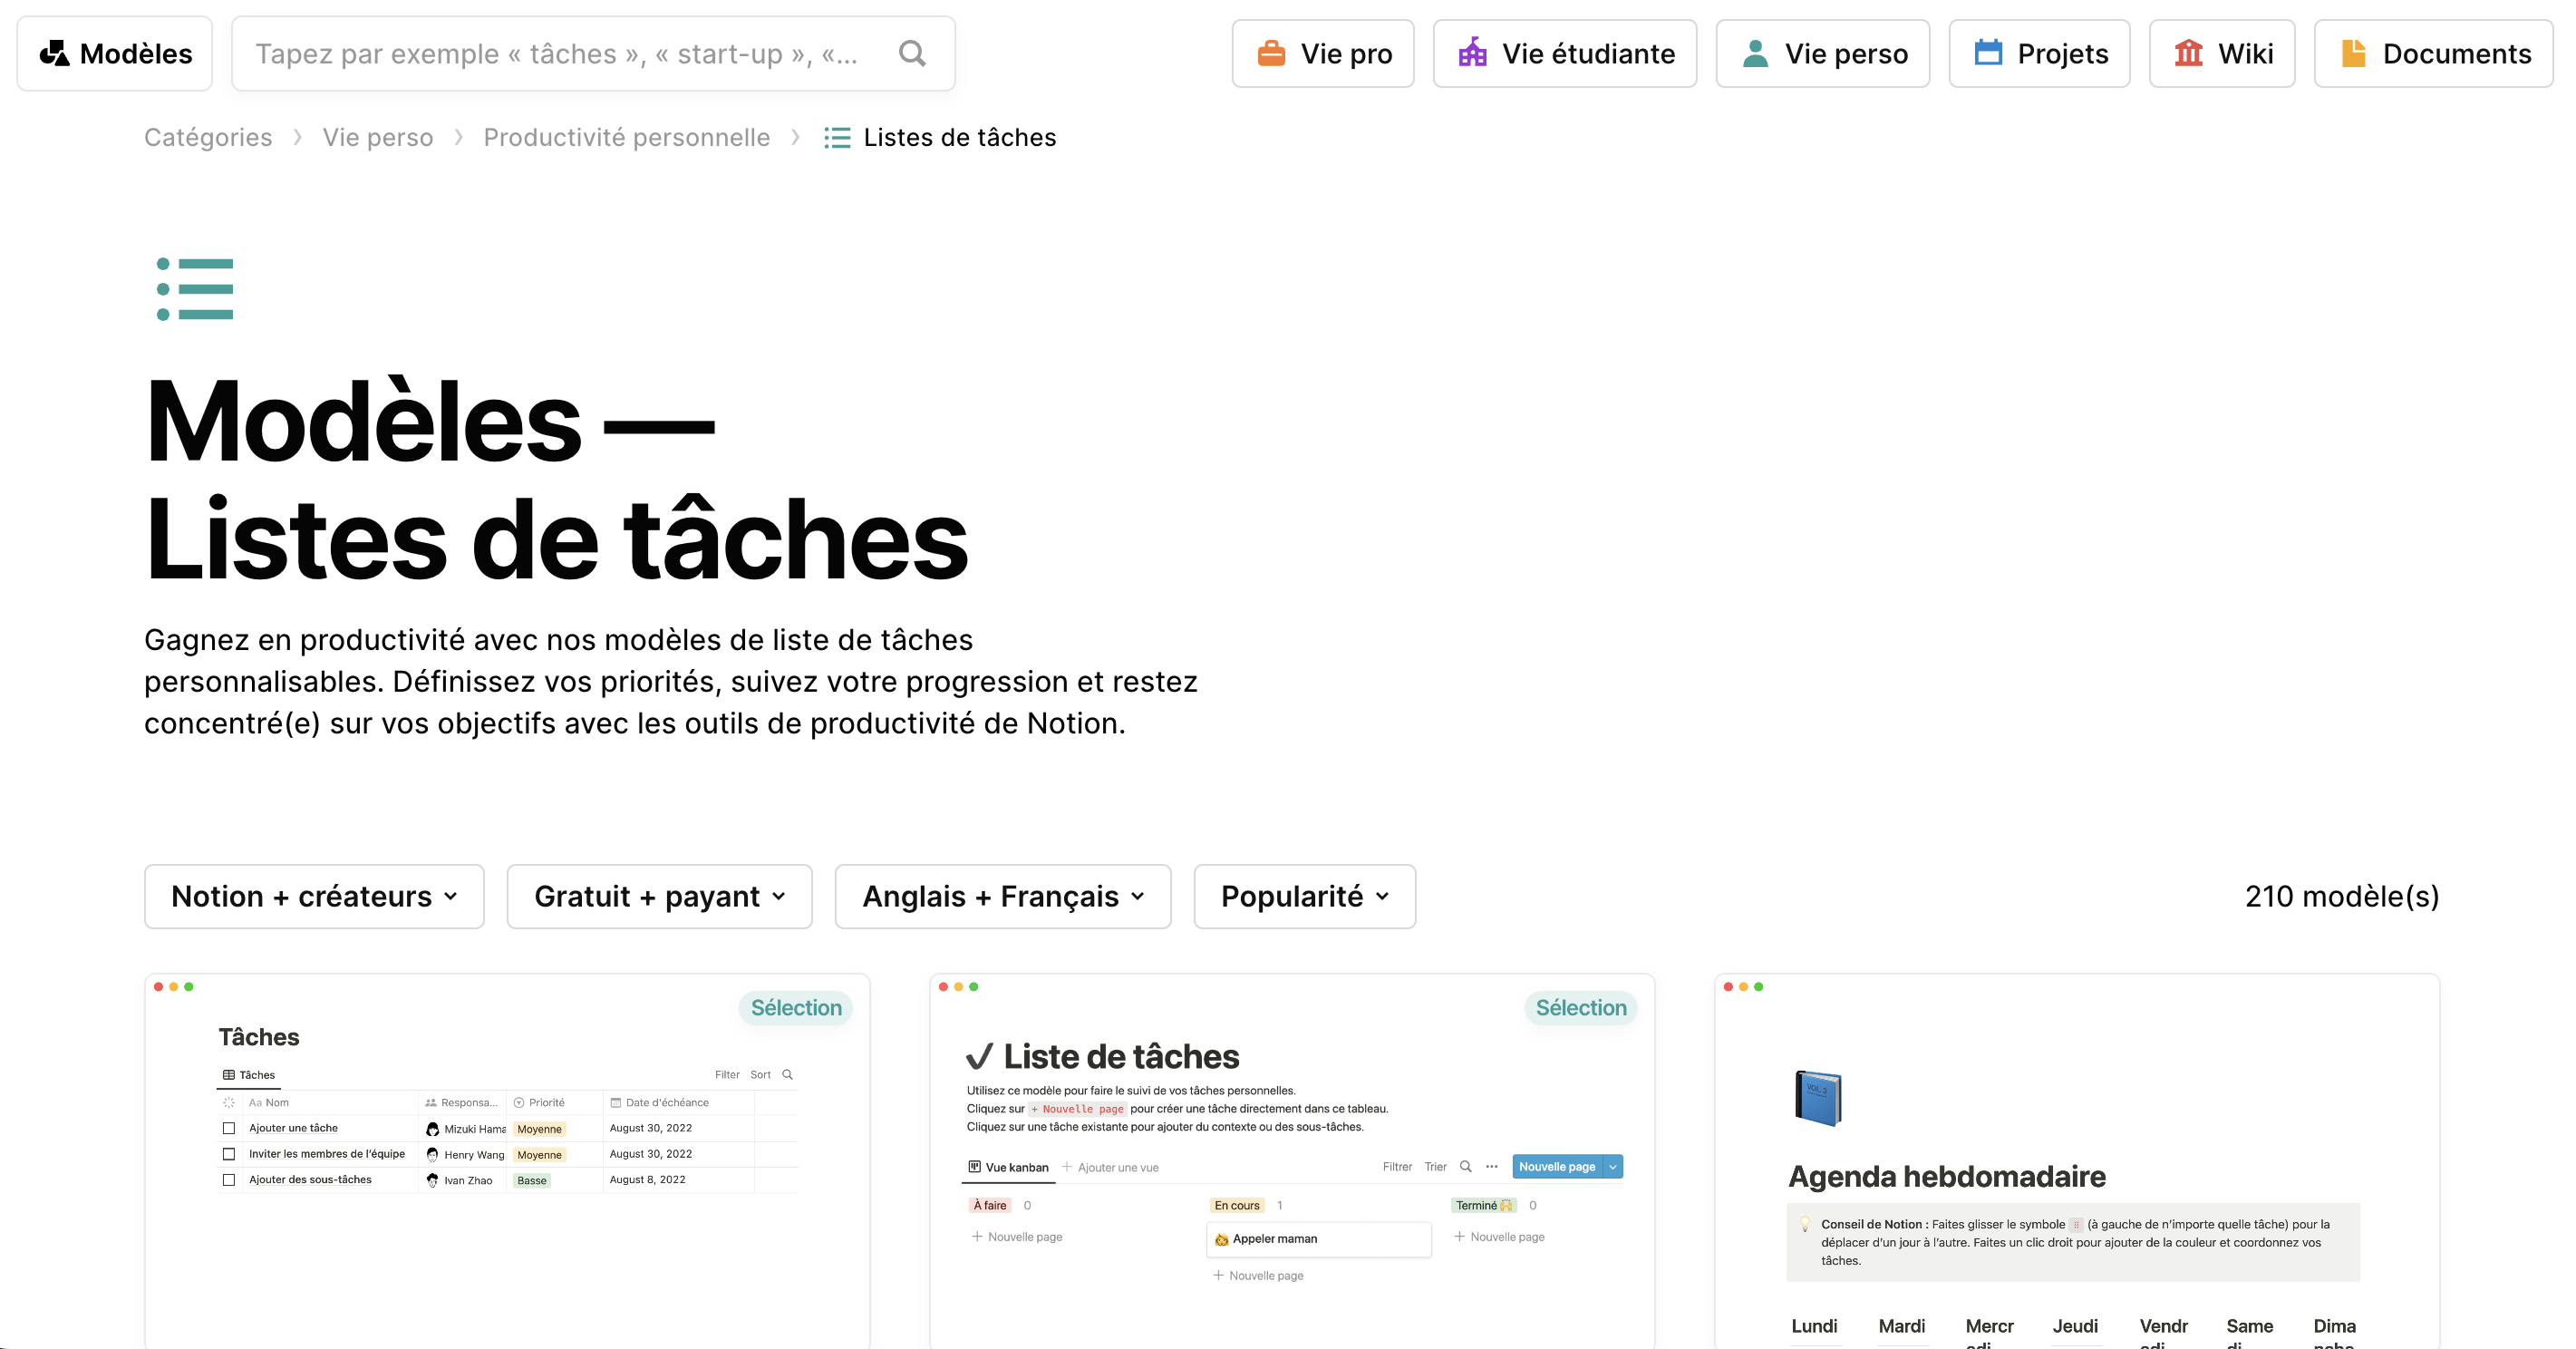2576x1349 pixels.
Task: Click the list icon in the breadcrumb
Action: tap(837, 137)
